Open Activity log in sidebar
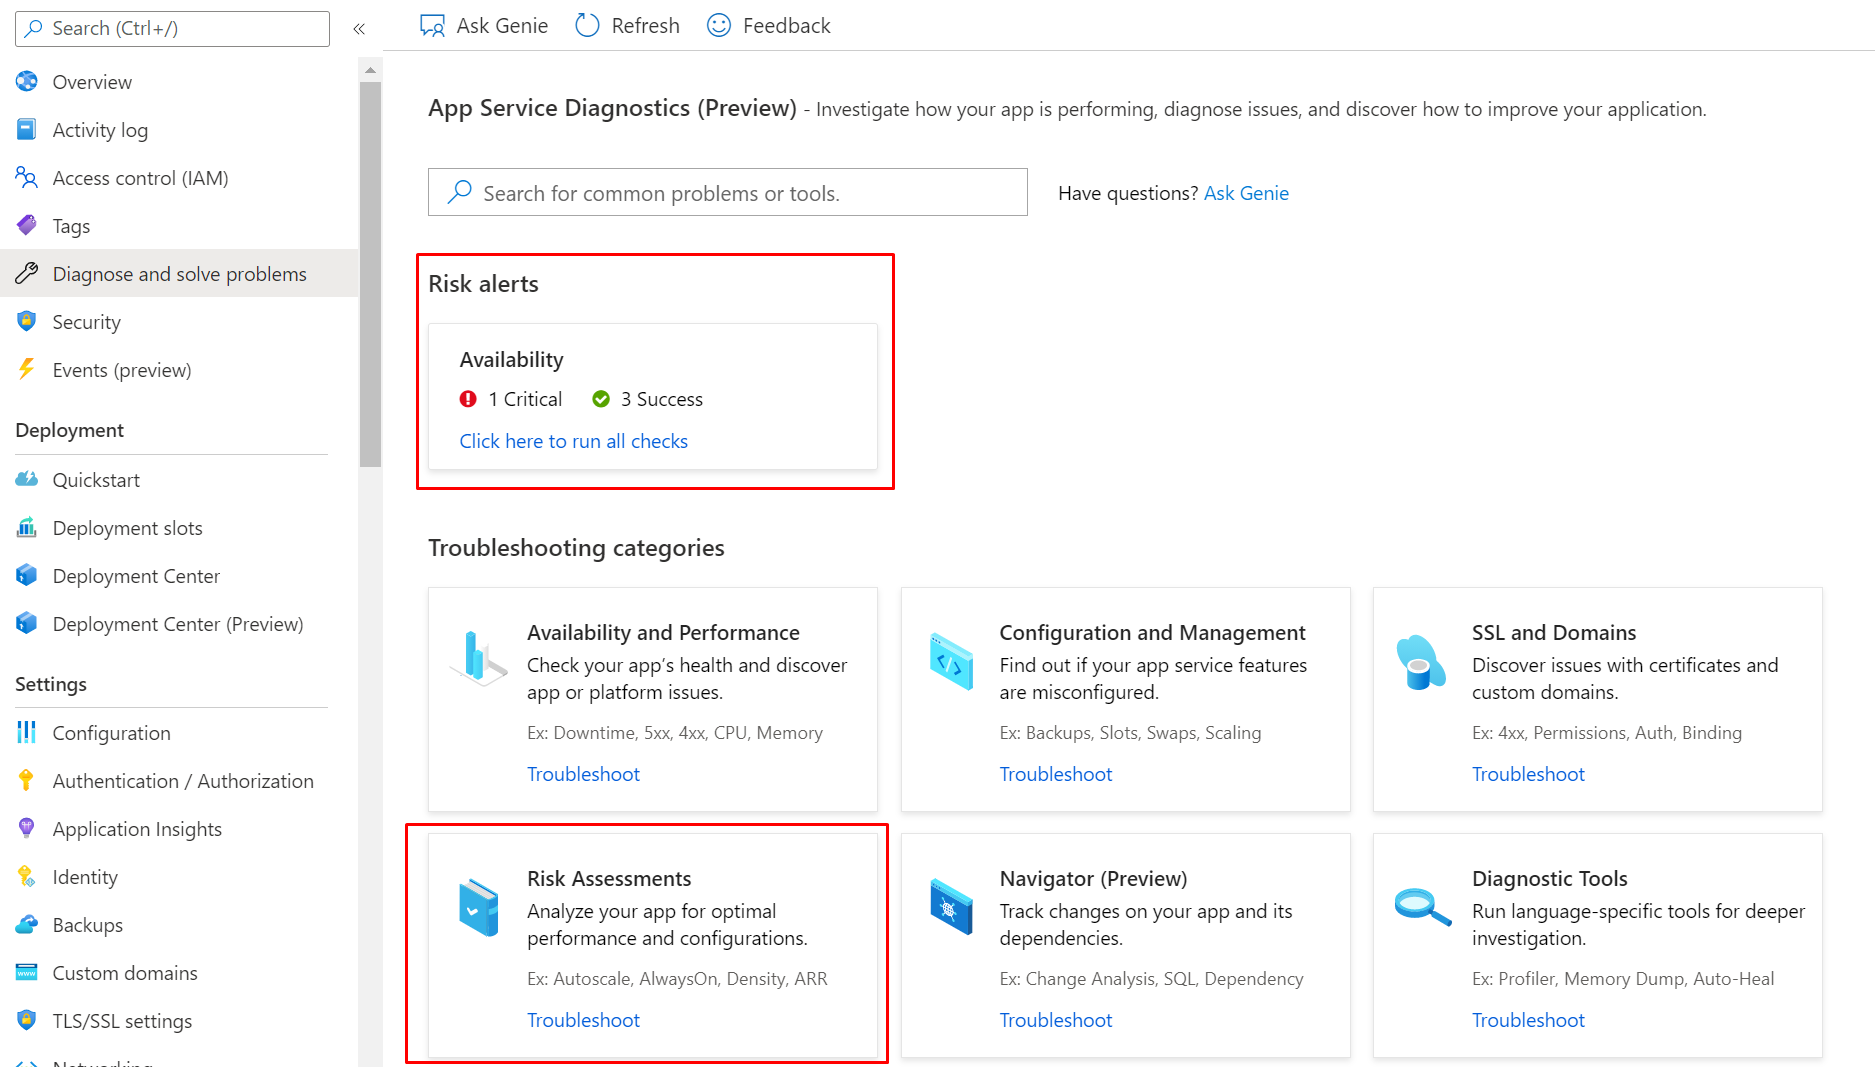This screenshot has height=1067, width=1875. pyautogui.click(x=100, y=130)
